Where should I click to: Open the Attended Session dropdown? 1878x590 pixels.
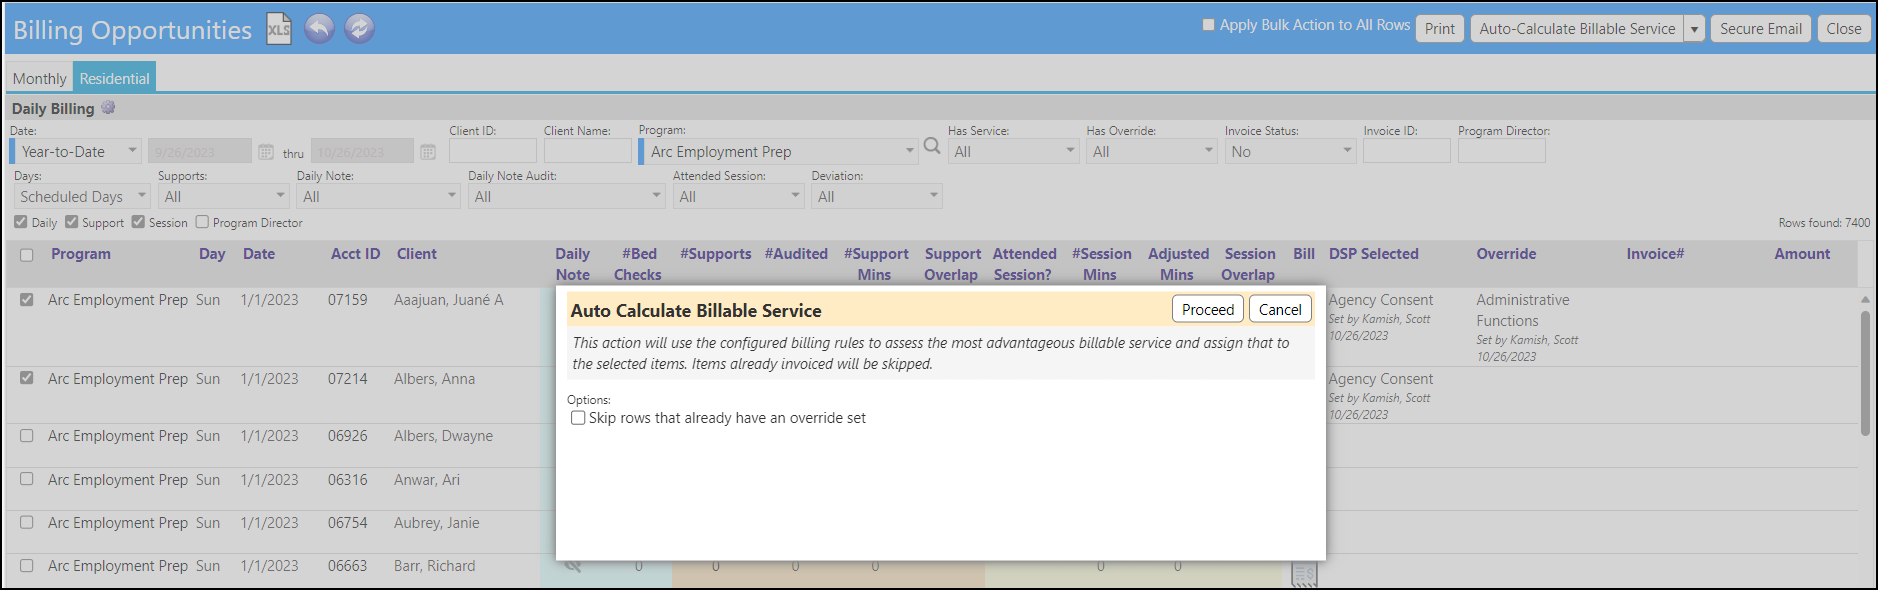pyautogui.click(x=738, y=196)
